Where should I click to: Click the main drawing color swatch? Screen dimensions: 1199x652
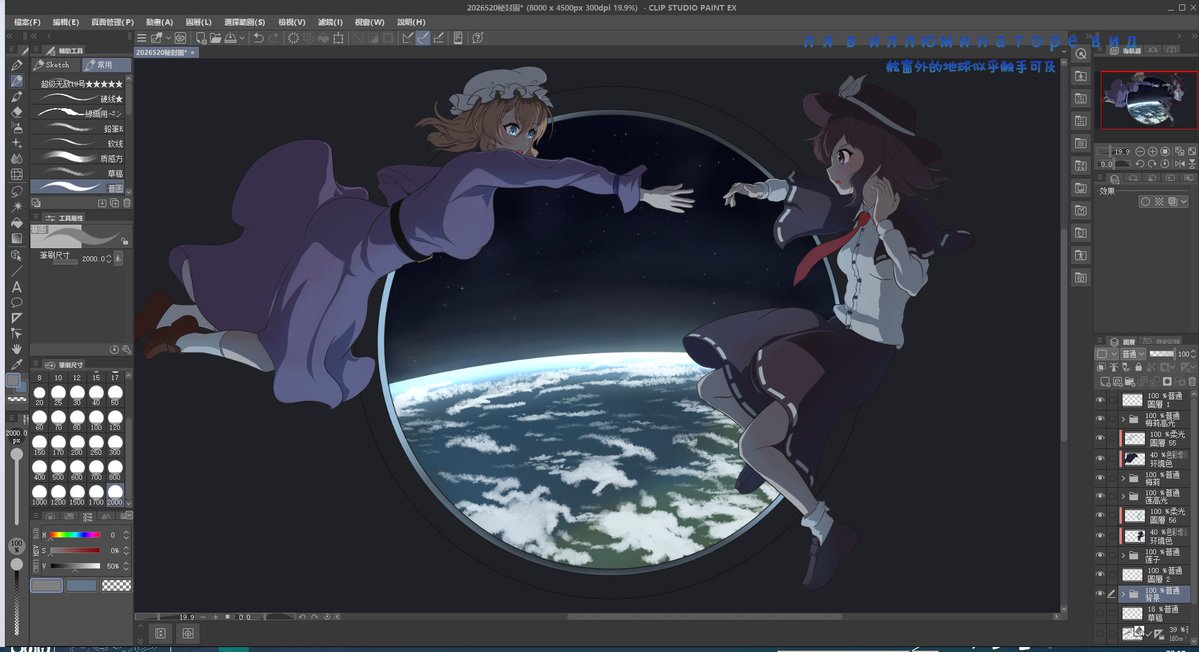(46, 586)
